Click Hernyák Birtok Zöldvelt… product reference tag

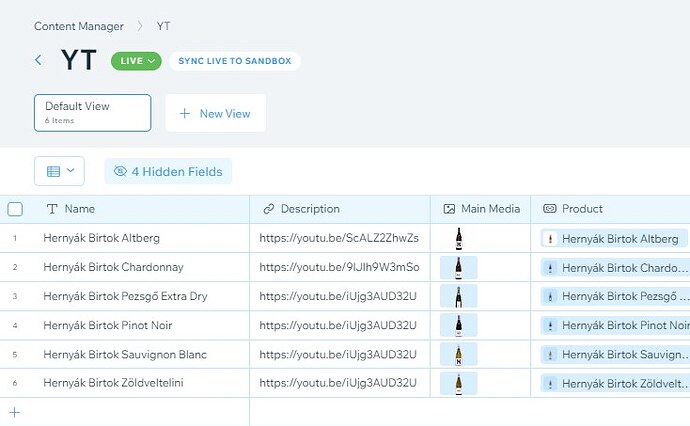615,384
